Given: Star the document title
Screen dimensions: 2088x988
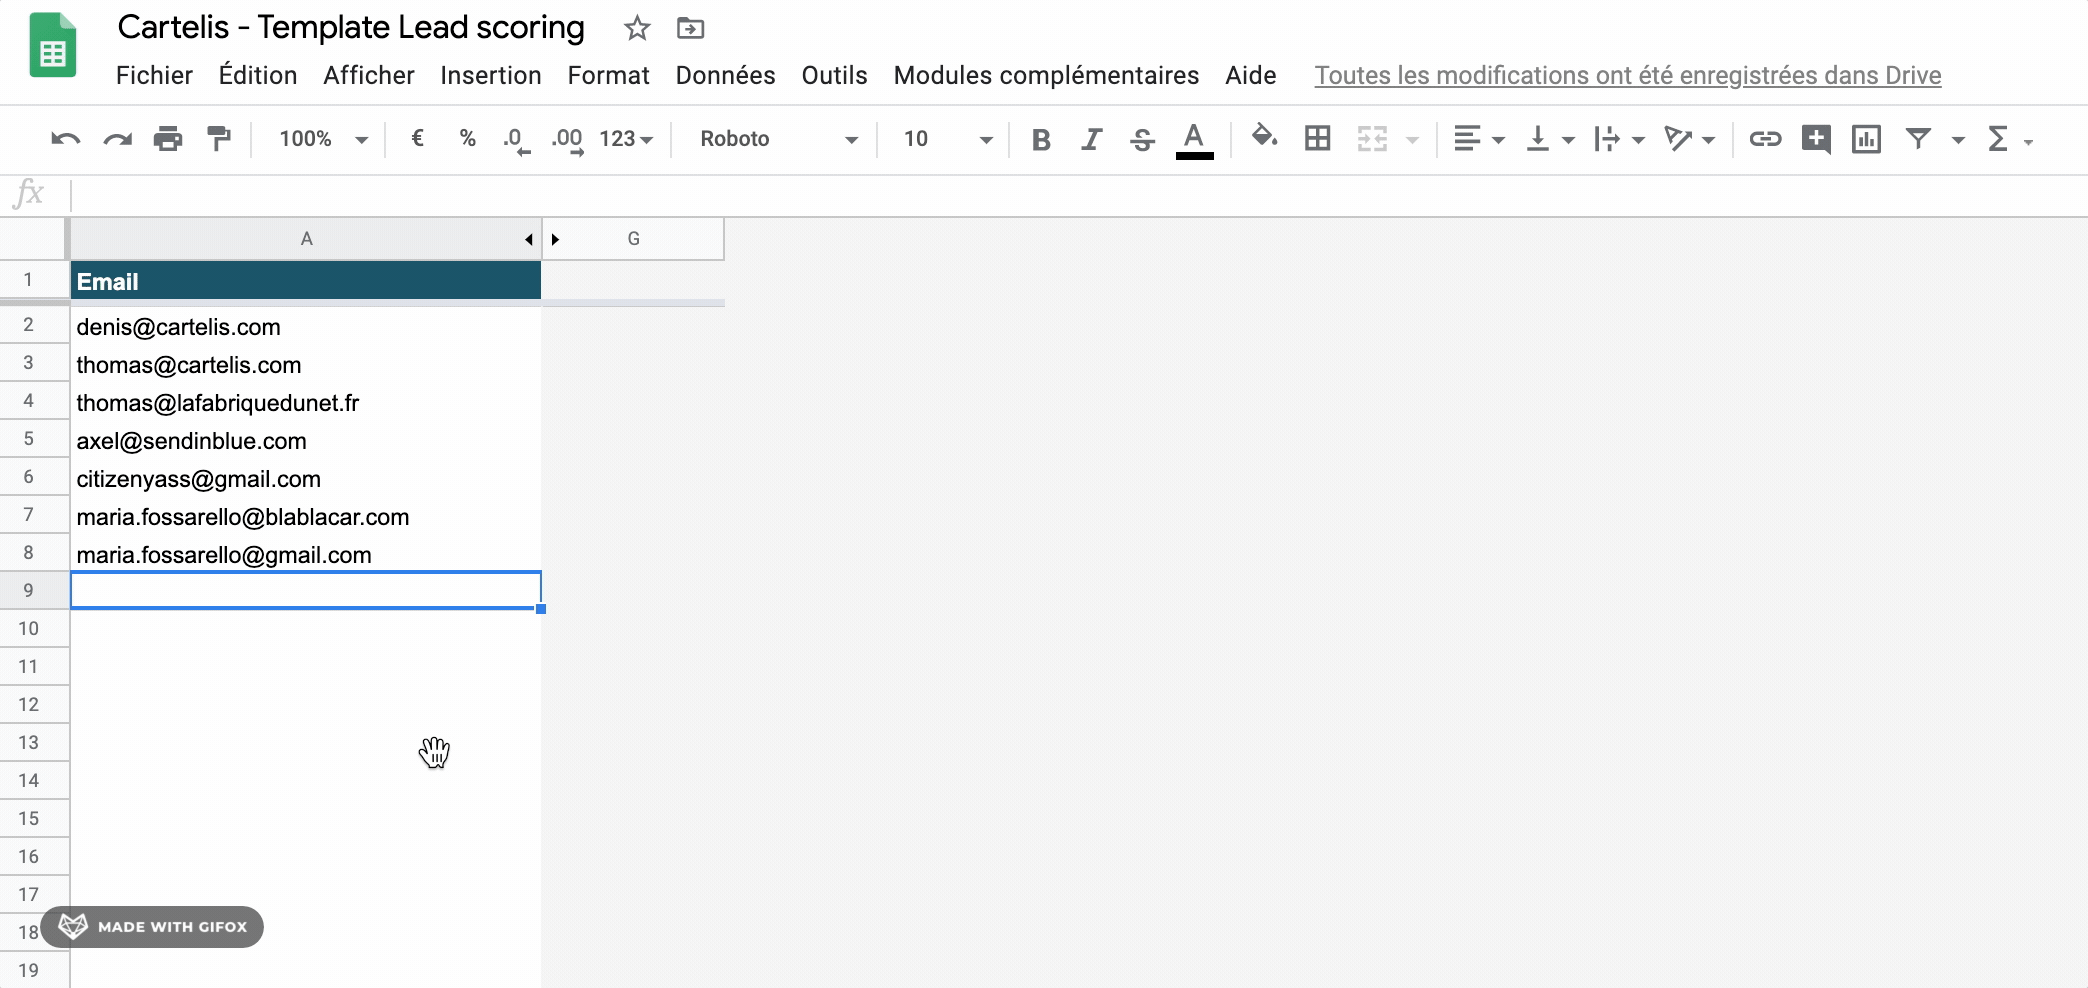Looking at the screenshot, I should (637, 28).
